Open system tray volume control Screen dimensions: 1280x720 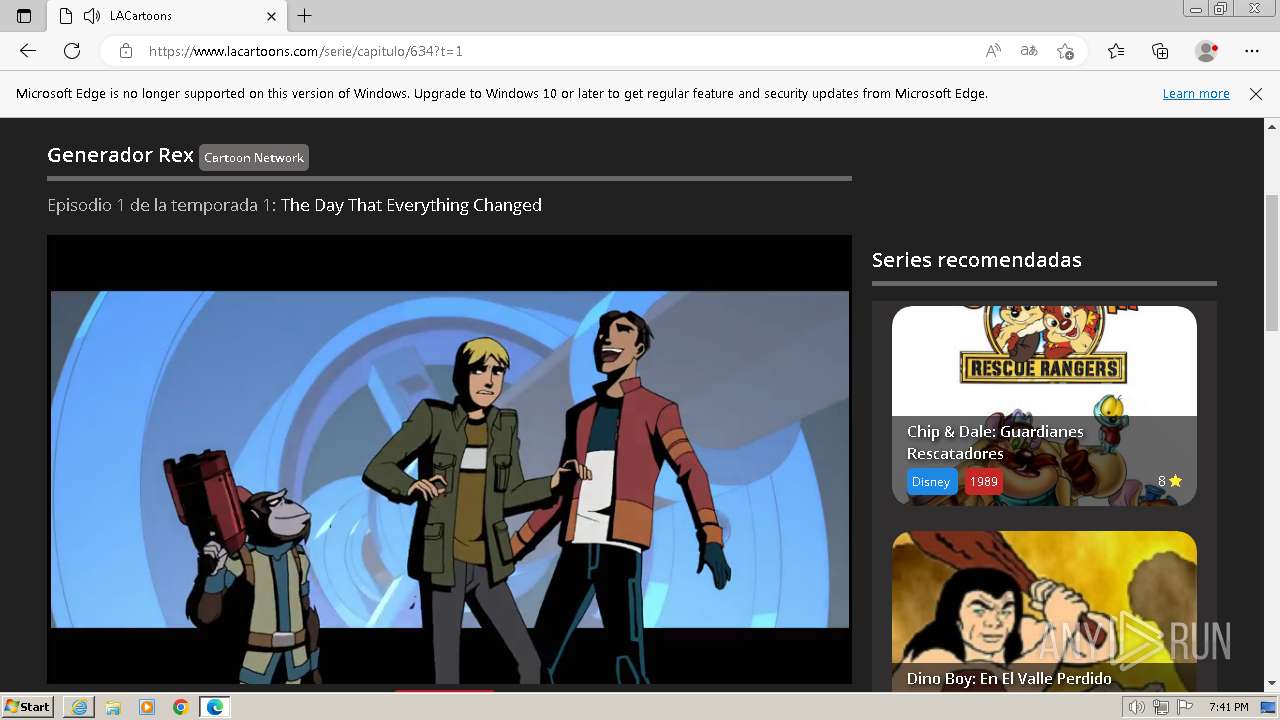tap(1137, 707)
